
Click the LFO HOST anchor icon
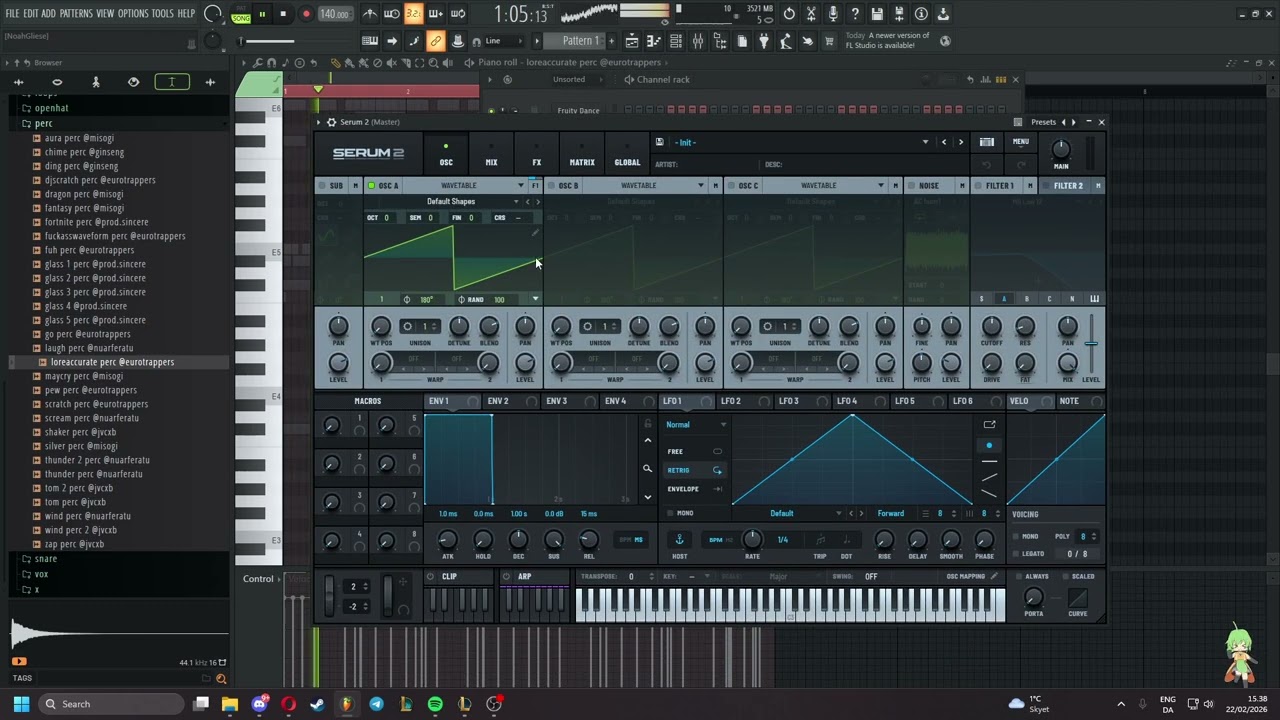tap(679, 540)
